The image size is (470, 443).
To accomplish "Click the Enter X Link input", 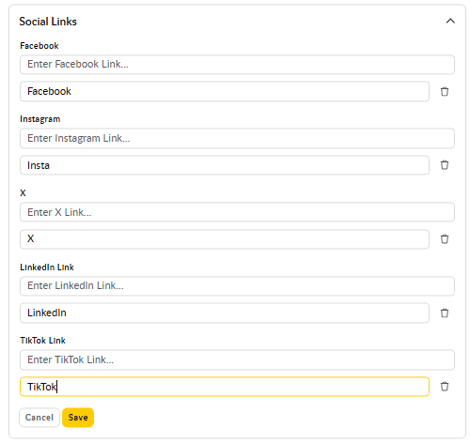I will [237, 212].
